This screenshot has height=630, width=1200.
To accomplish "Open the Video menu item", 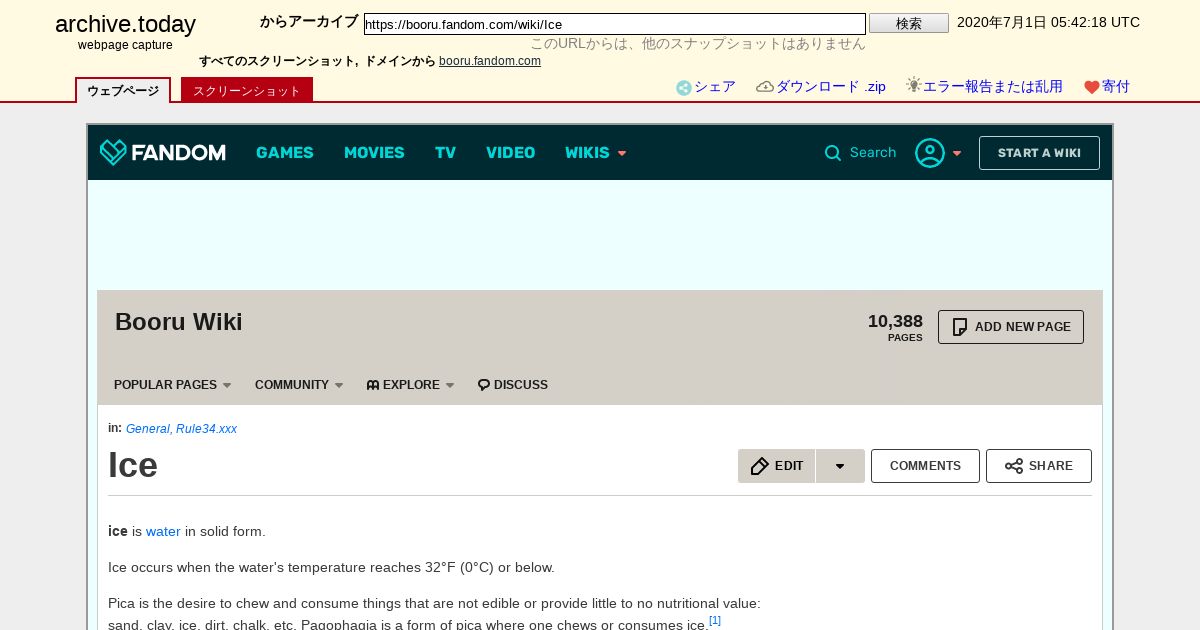I will 511,153.
